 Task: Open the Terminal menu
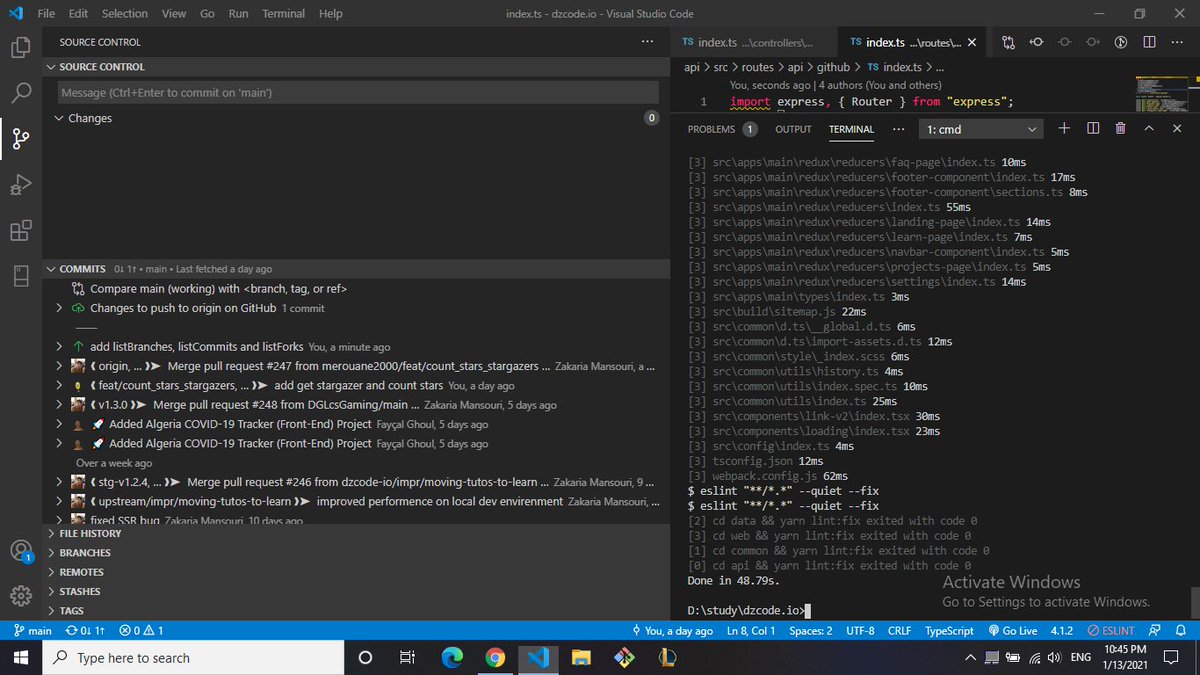point(284,14)
